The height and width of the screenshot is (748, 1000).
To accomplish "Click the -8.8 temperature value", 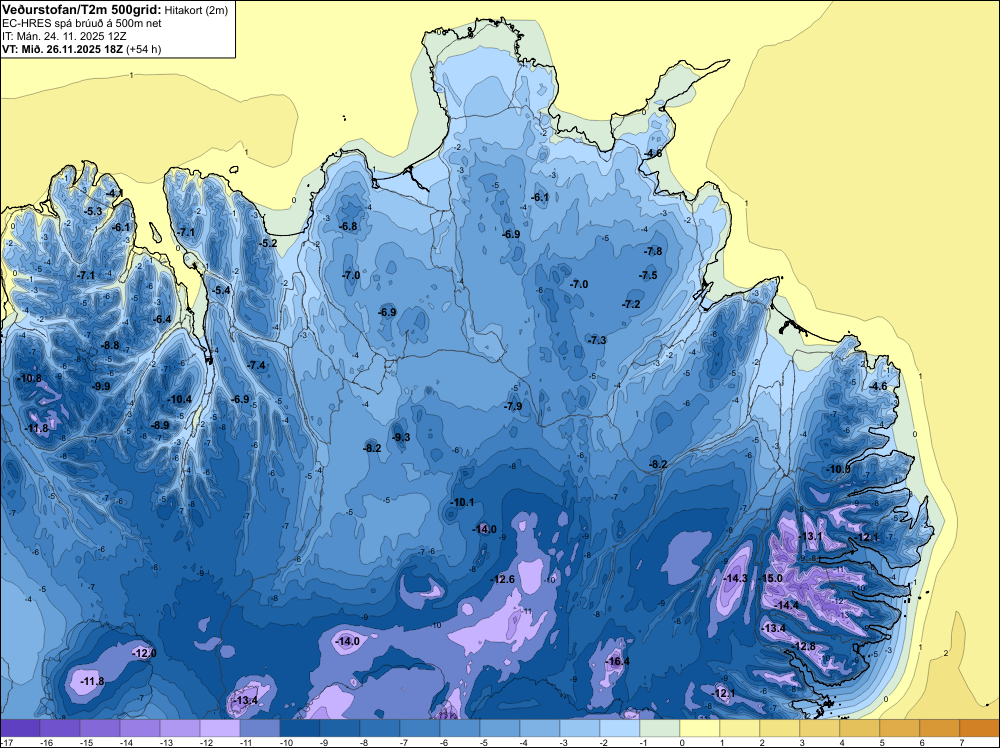I will click(110, 346).
